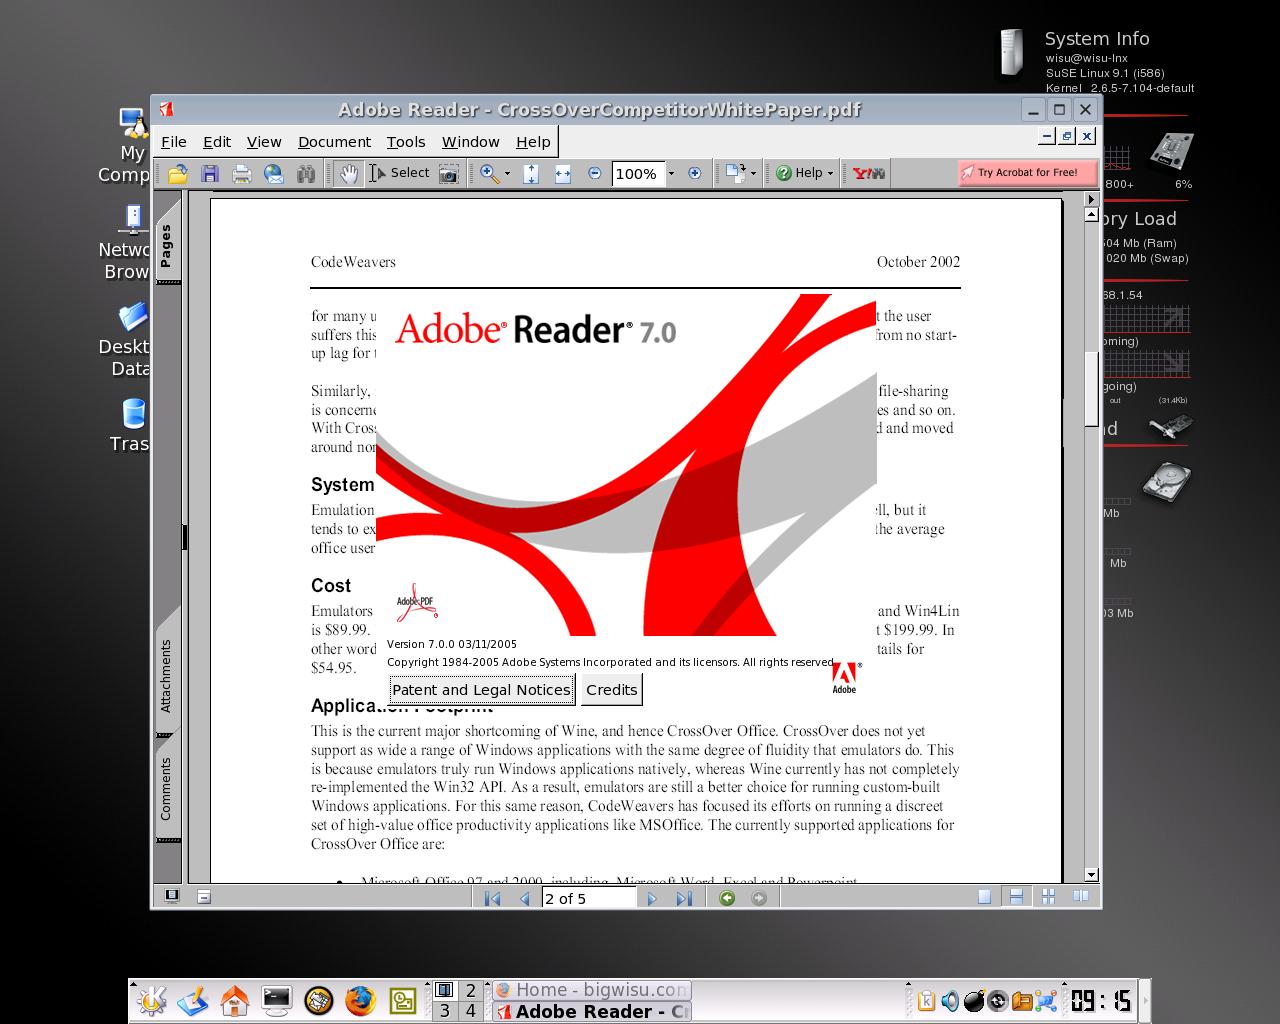Open the Edit menu
The image size is (1280, 1024).
217,142
